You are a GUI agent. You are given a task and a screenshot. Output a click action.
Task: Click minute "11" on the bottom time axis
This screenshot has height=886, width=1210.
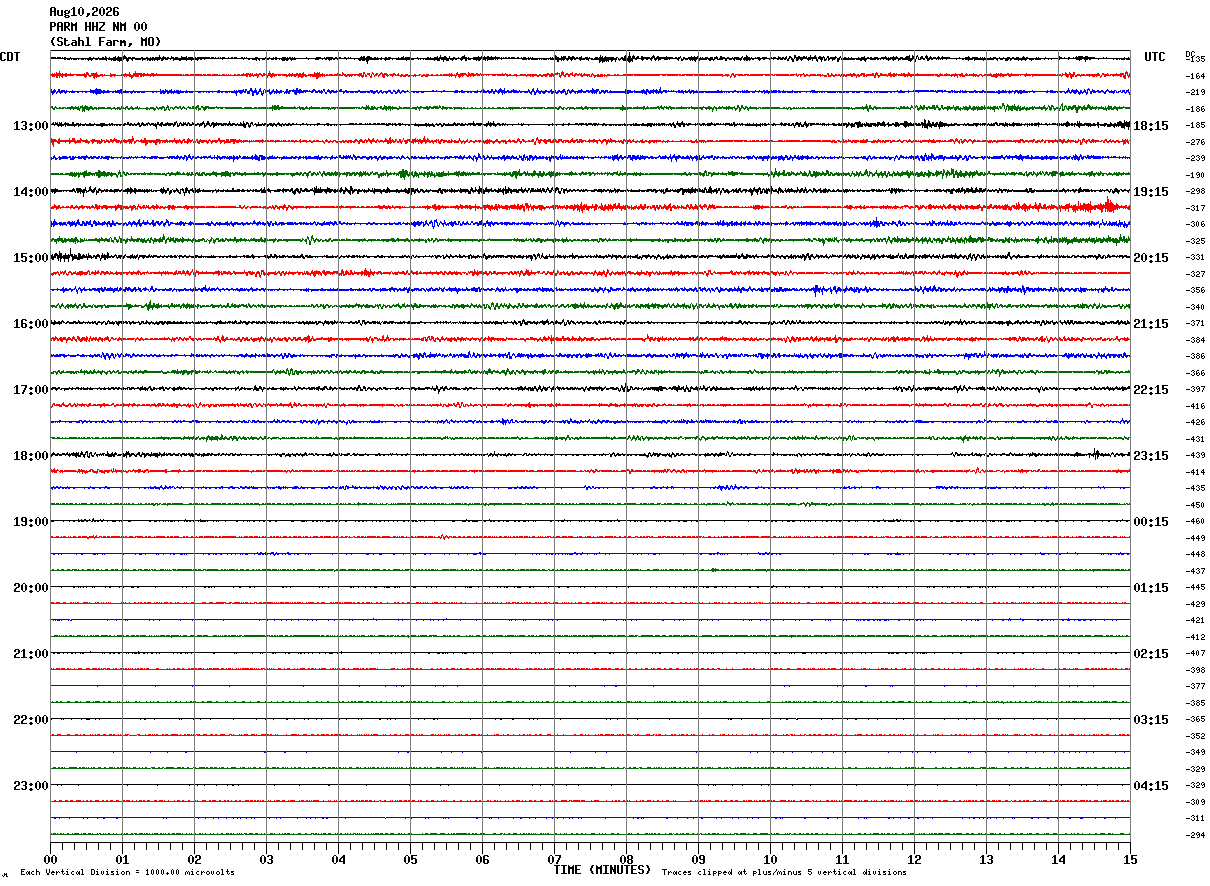842,860
